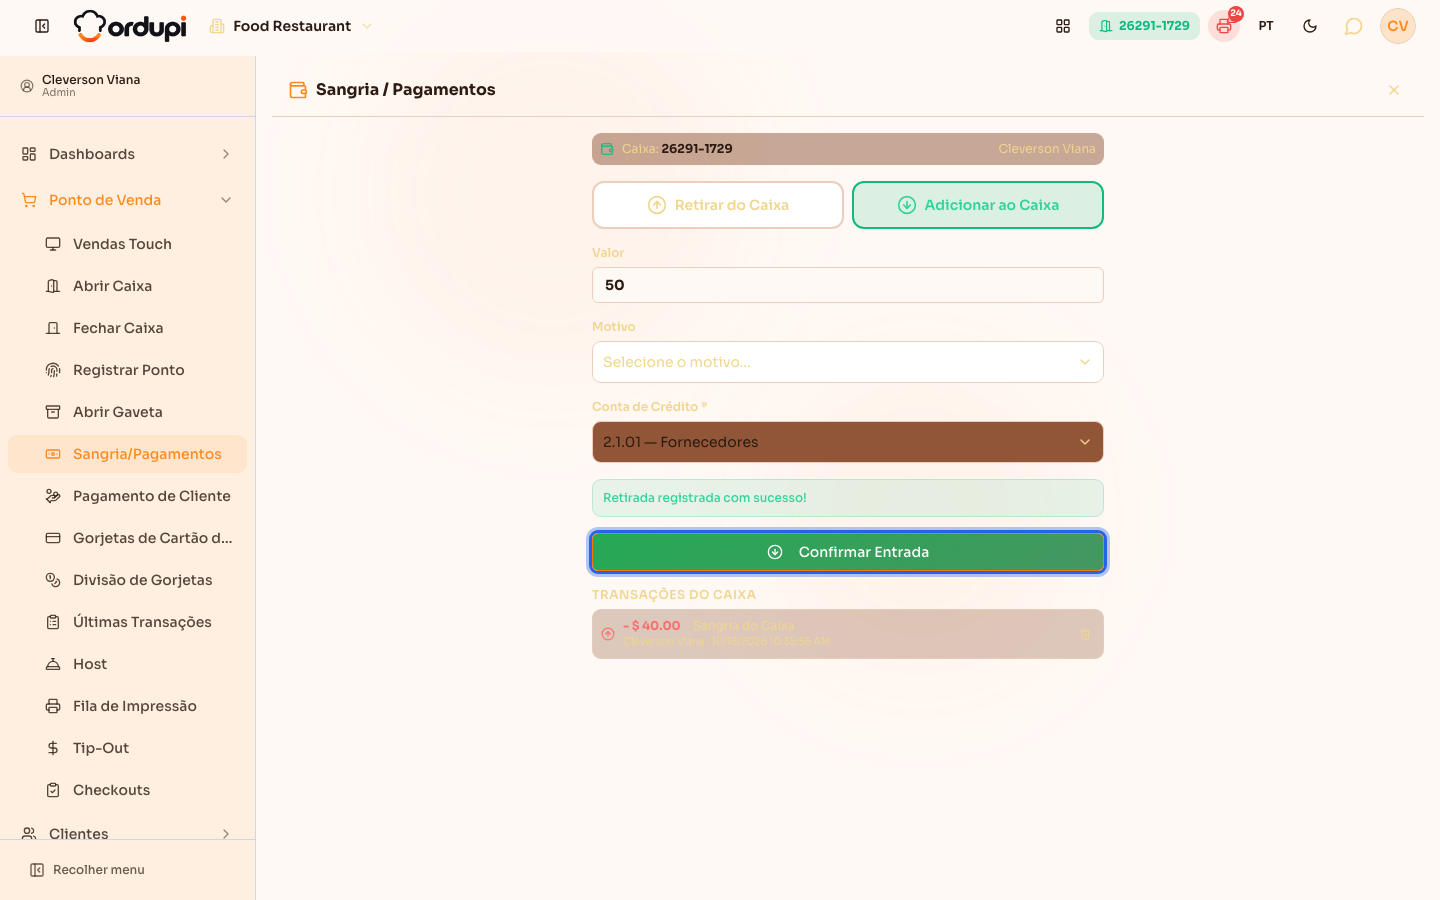1440x900 pixels.
Task: Select Sangria/Pagamentos menu item
Action: click(127, 454)
